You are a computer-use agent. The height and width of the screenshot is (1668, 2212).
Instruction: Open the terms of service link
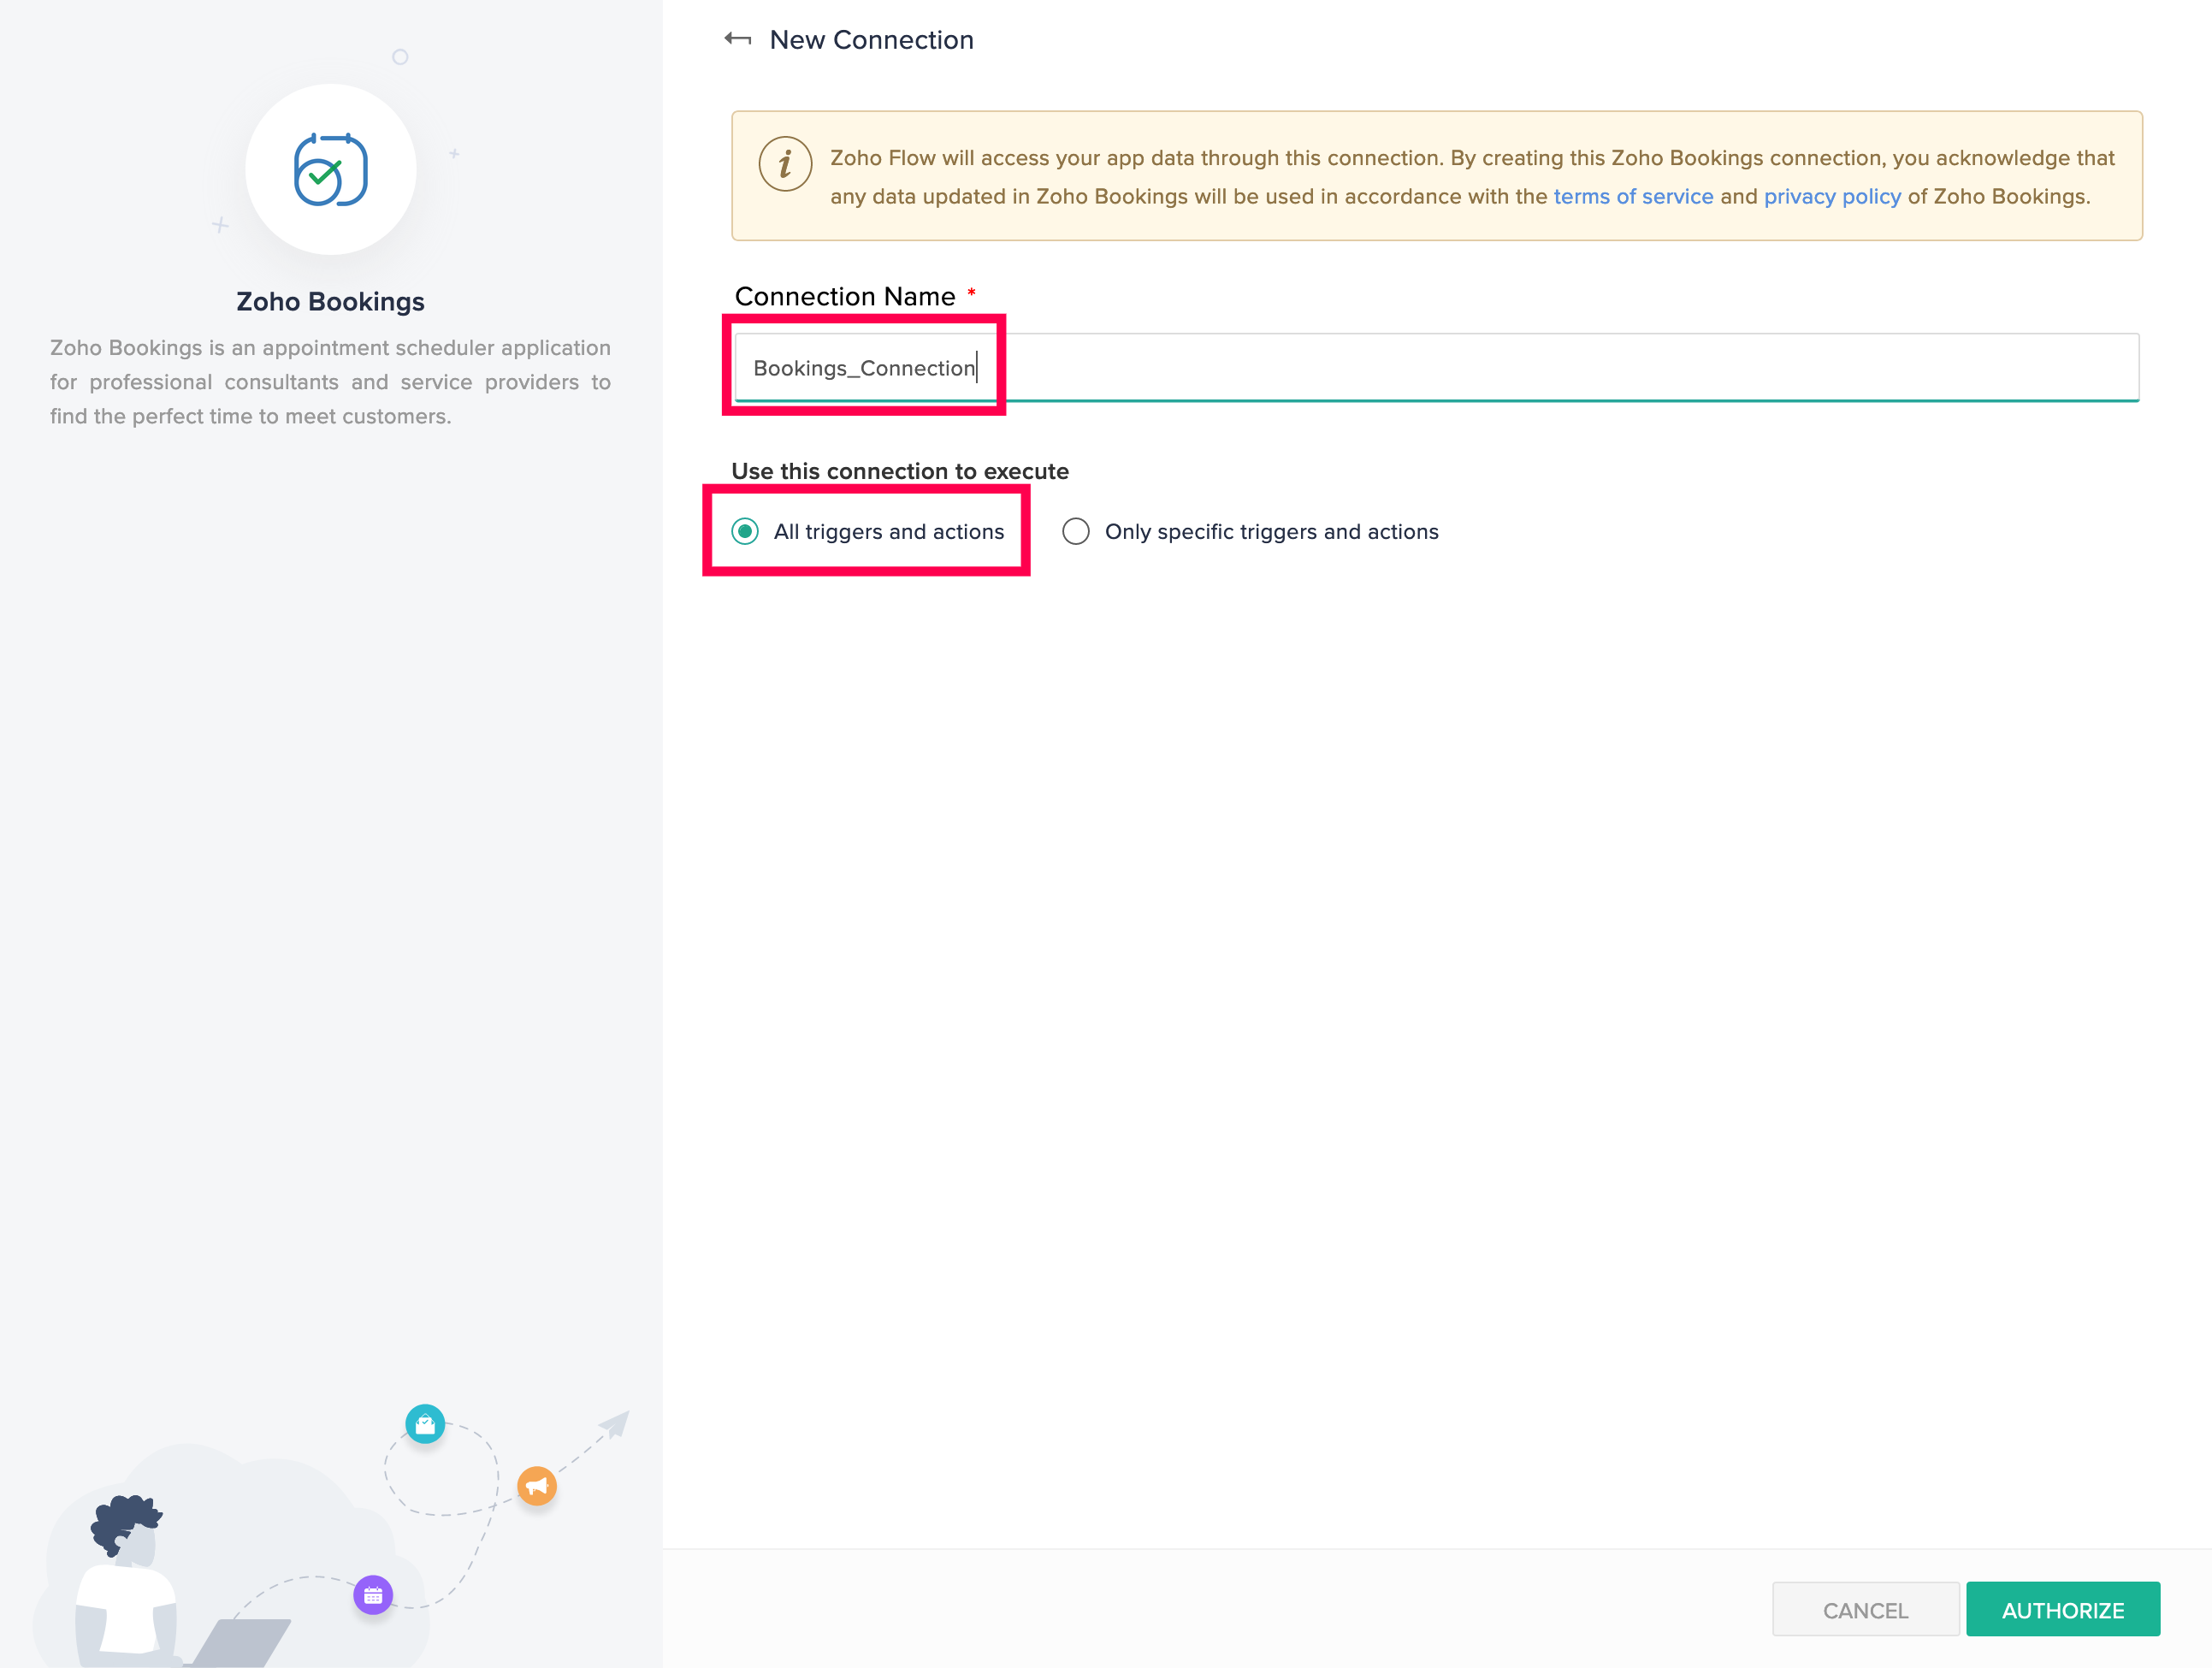(x=1633, y=196)
